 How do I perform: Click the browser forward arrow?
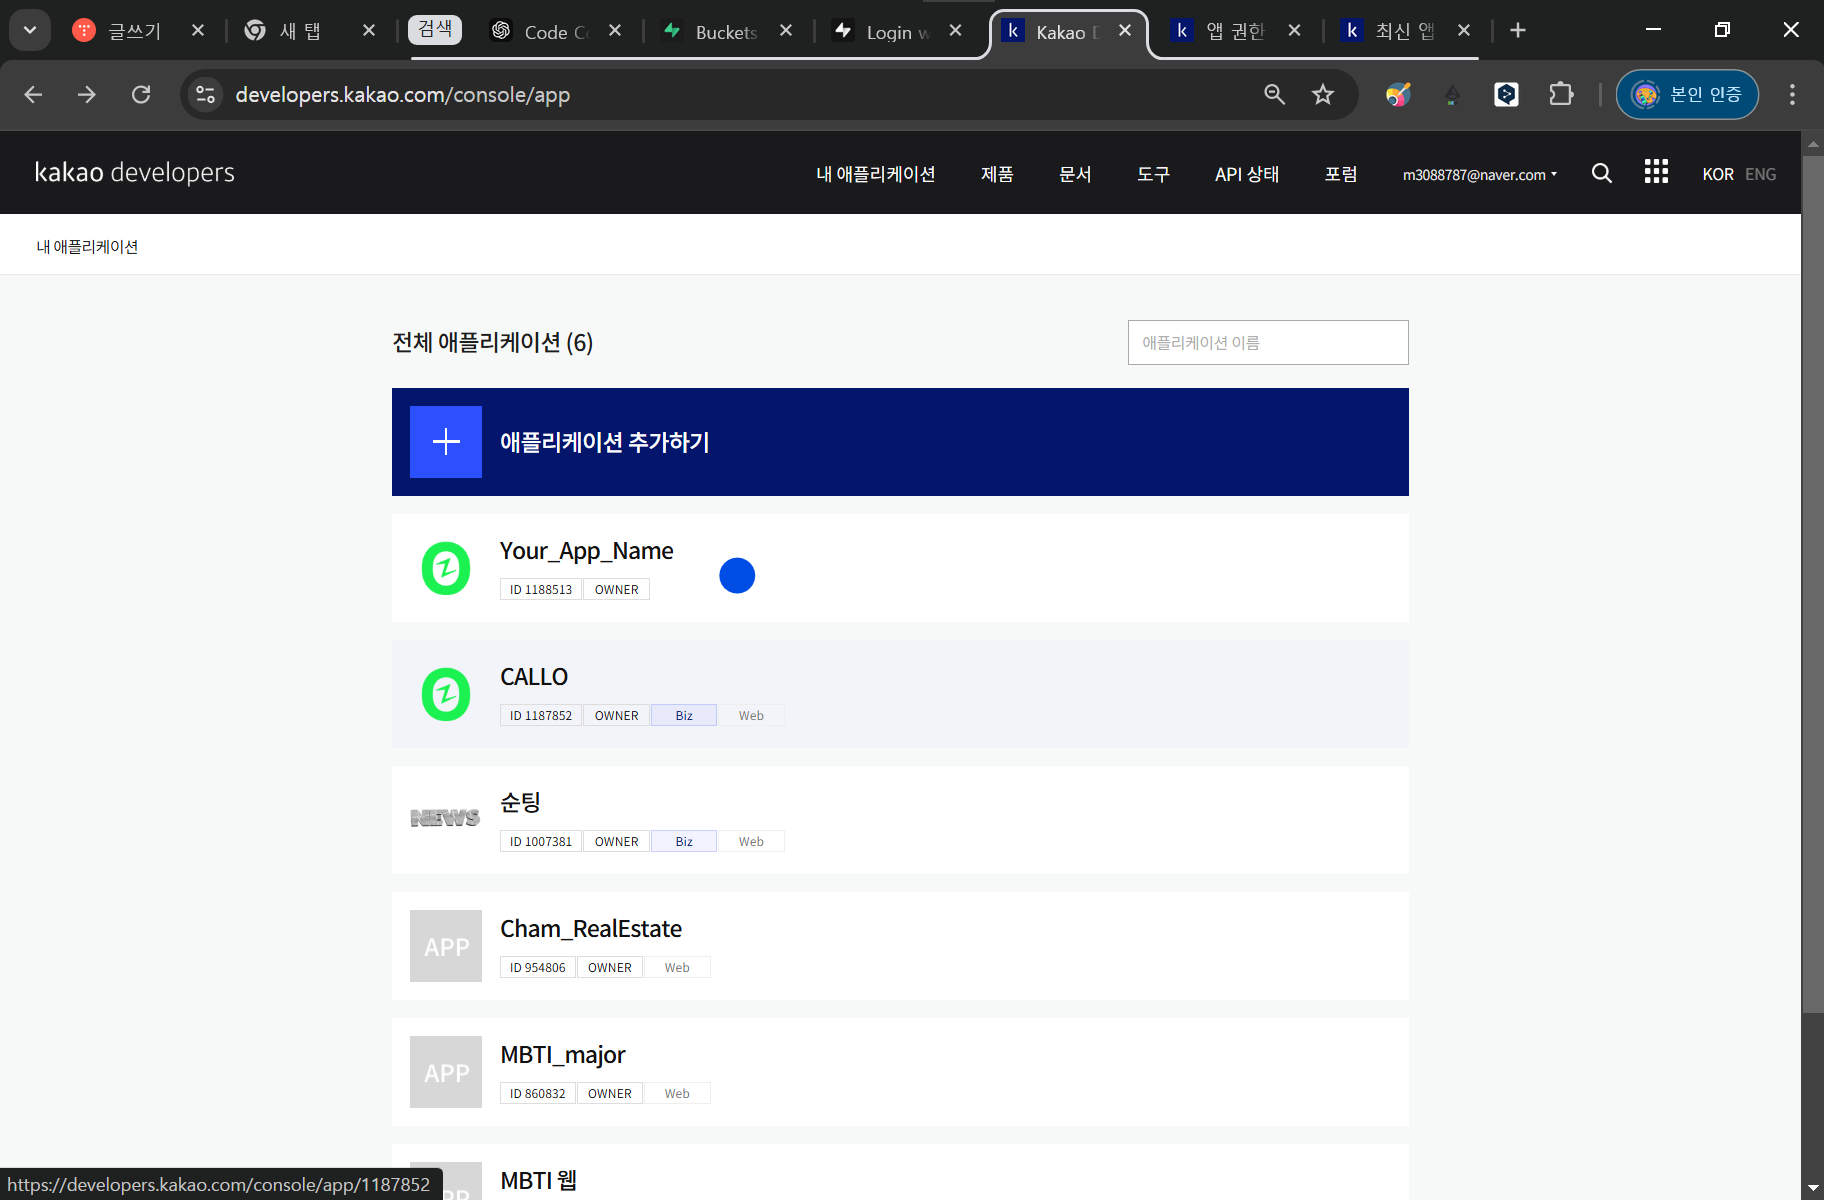tap(87, 94)
